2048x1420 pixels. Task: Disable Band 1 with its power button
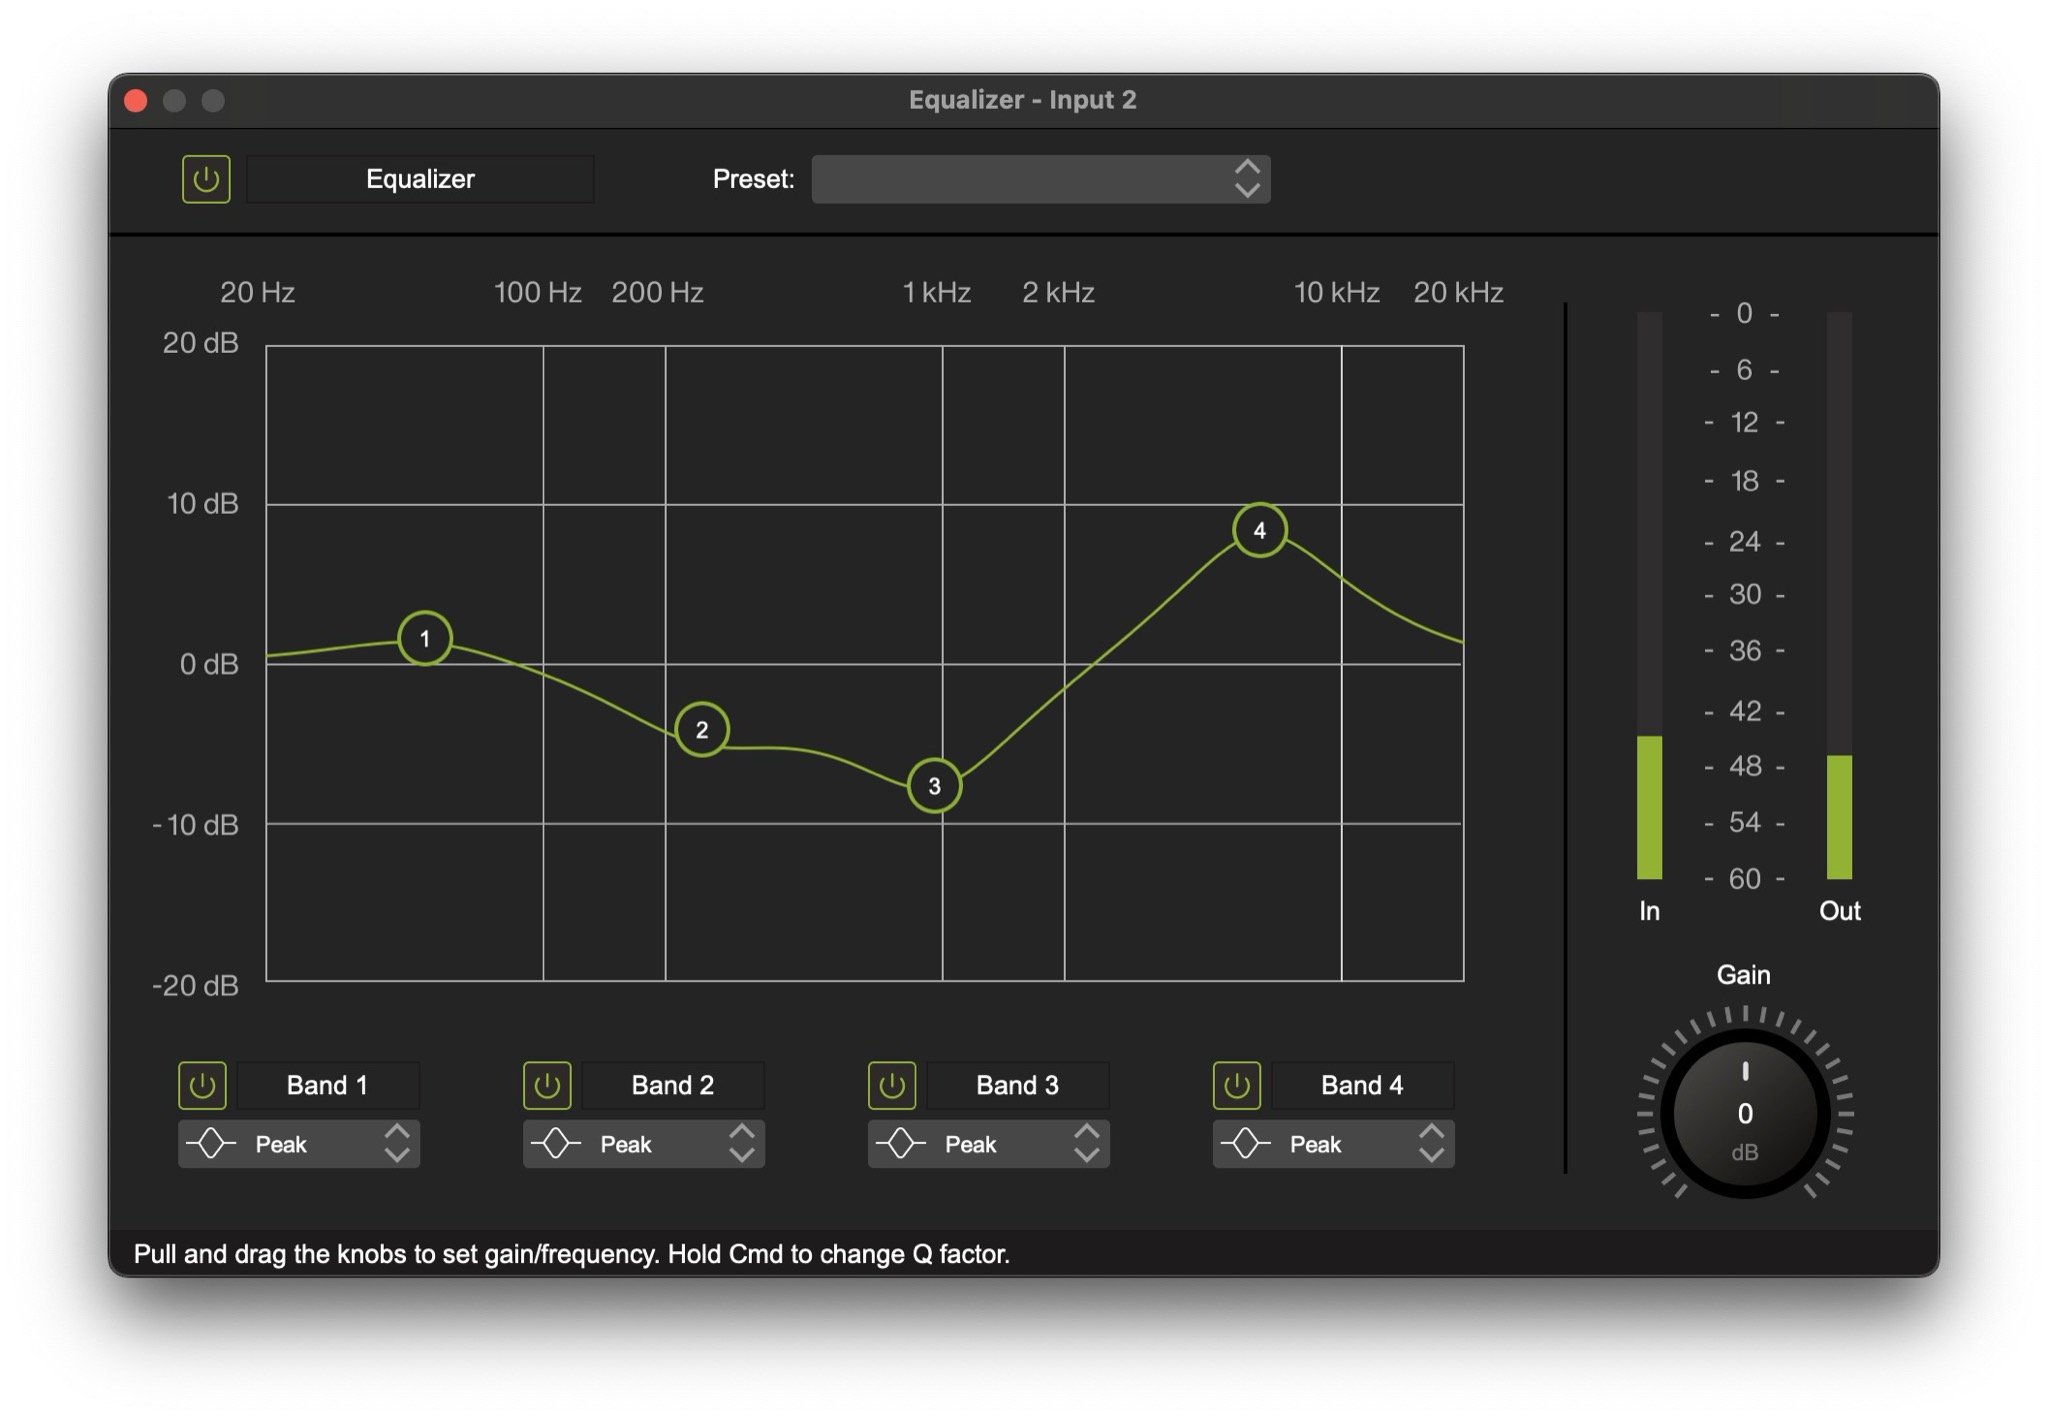[202, 1085]
